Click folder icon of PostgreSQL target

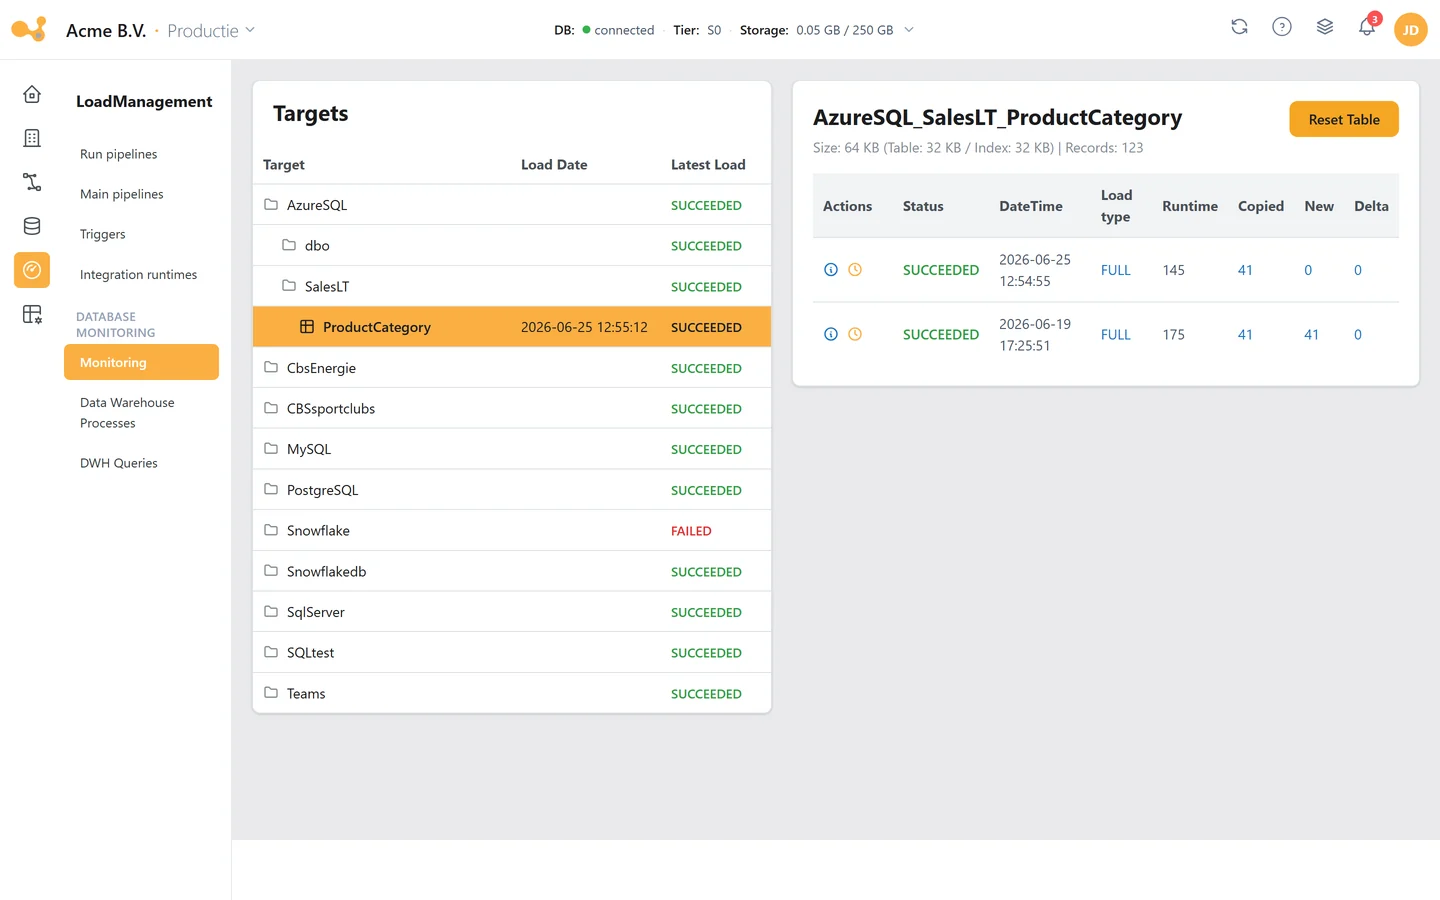point(271,490)
